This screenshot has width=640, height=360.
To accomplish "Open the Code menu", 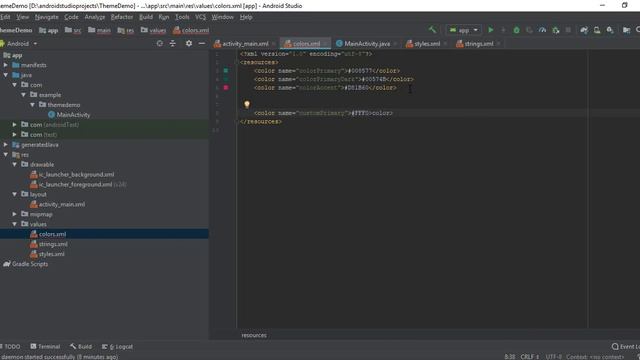I will click(71, 17).
